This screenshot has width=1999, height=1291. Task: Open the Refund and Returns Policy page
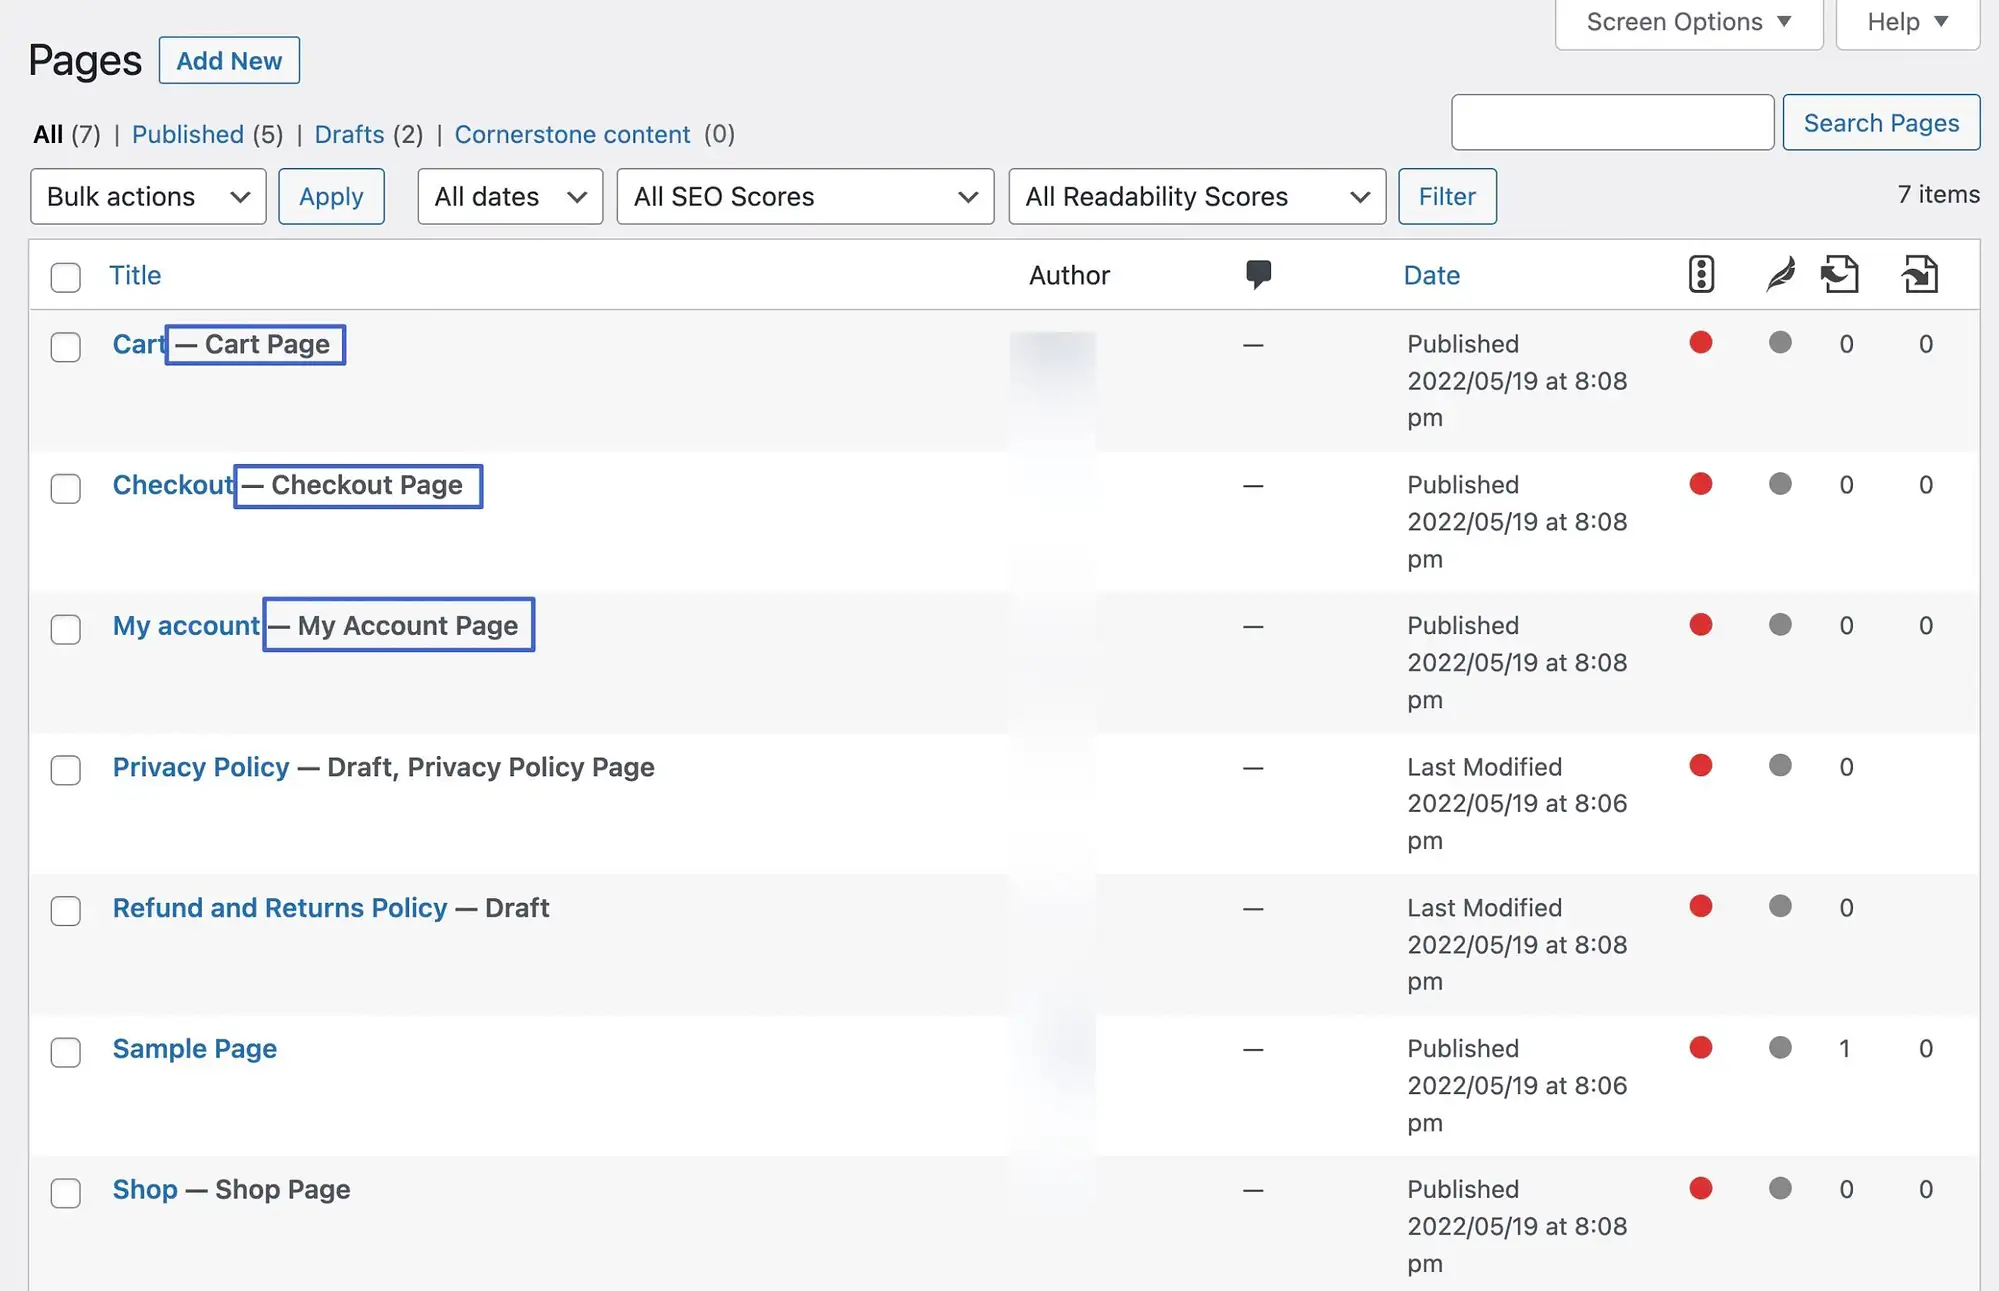coord(280,905)
